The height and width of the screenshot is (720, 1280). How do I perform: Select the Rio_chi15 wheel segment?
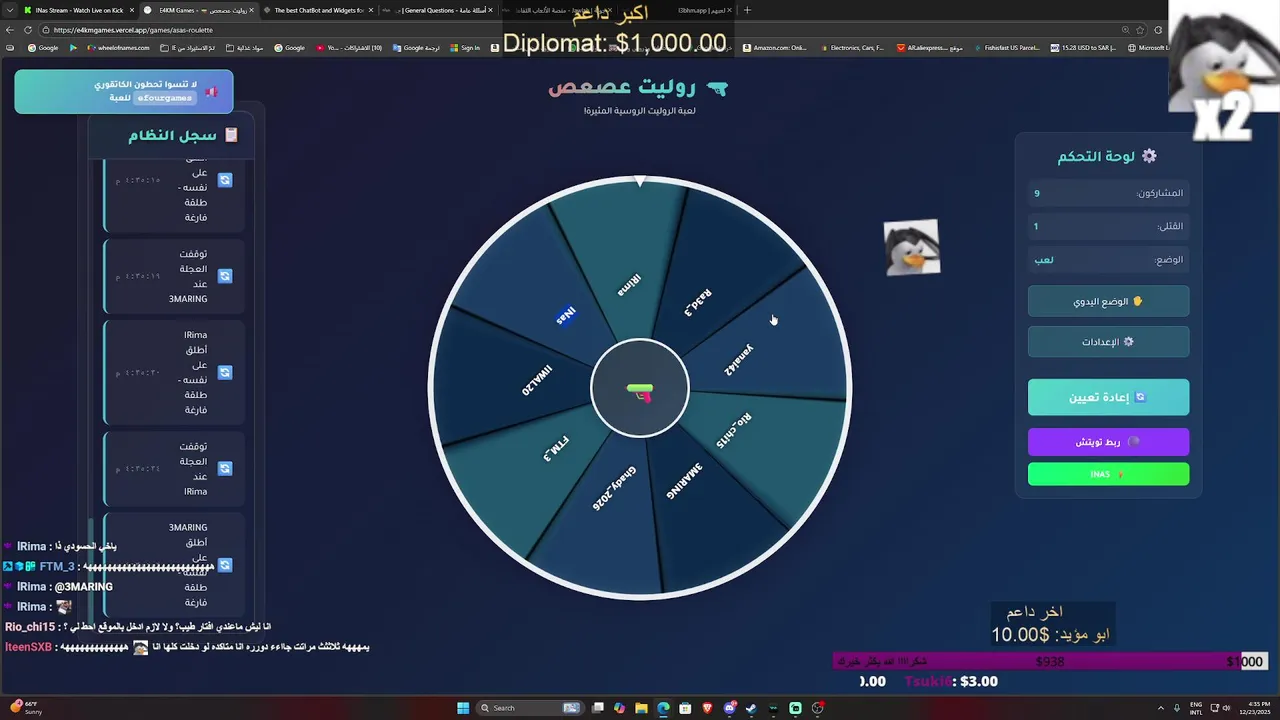[x=765, y=440]
